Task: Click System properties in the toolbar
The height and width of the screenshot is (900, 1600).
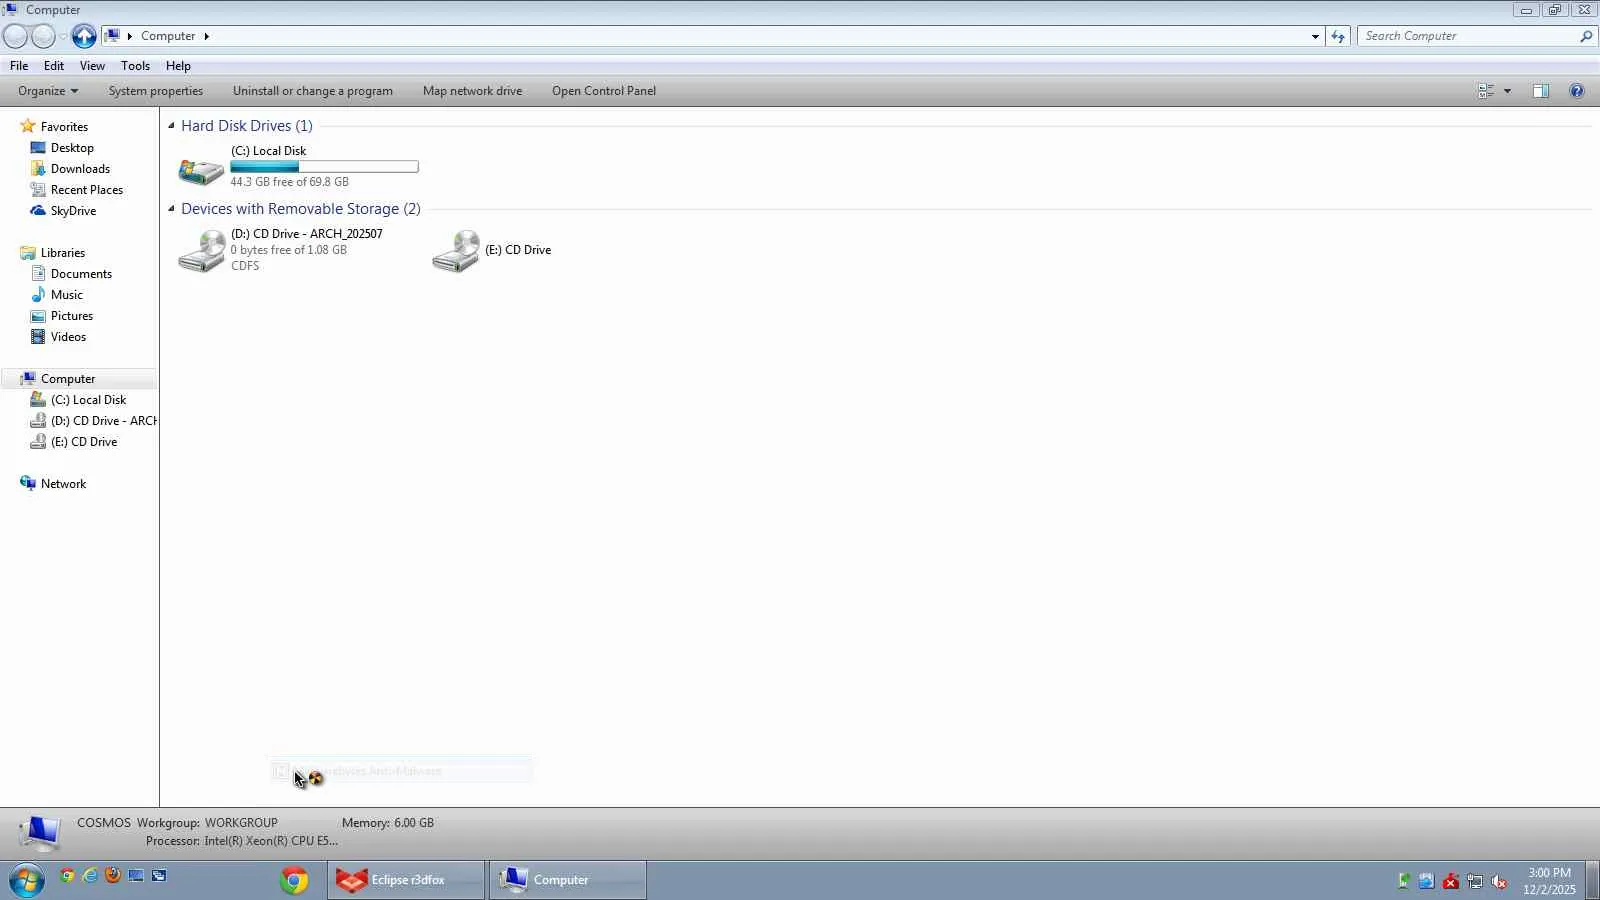Action: [156, 91]
